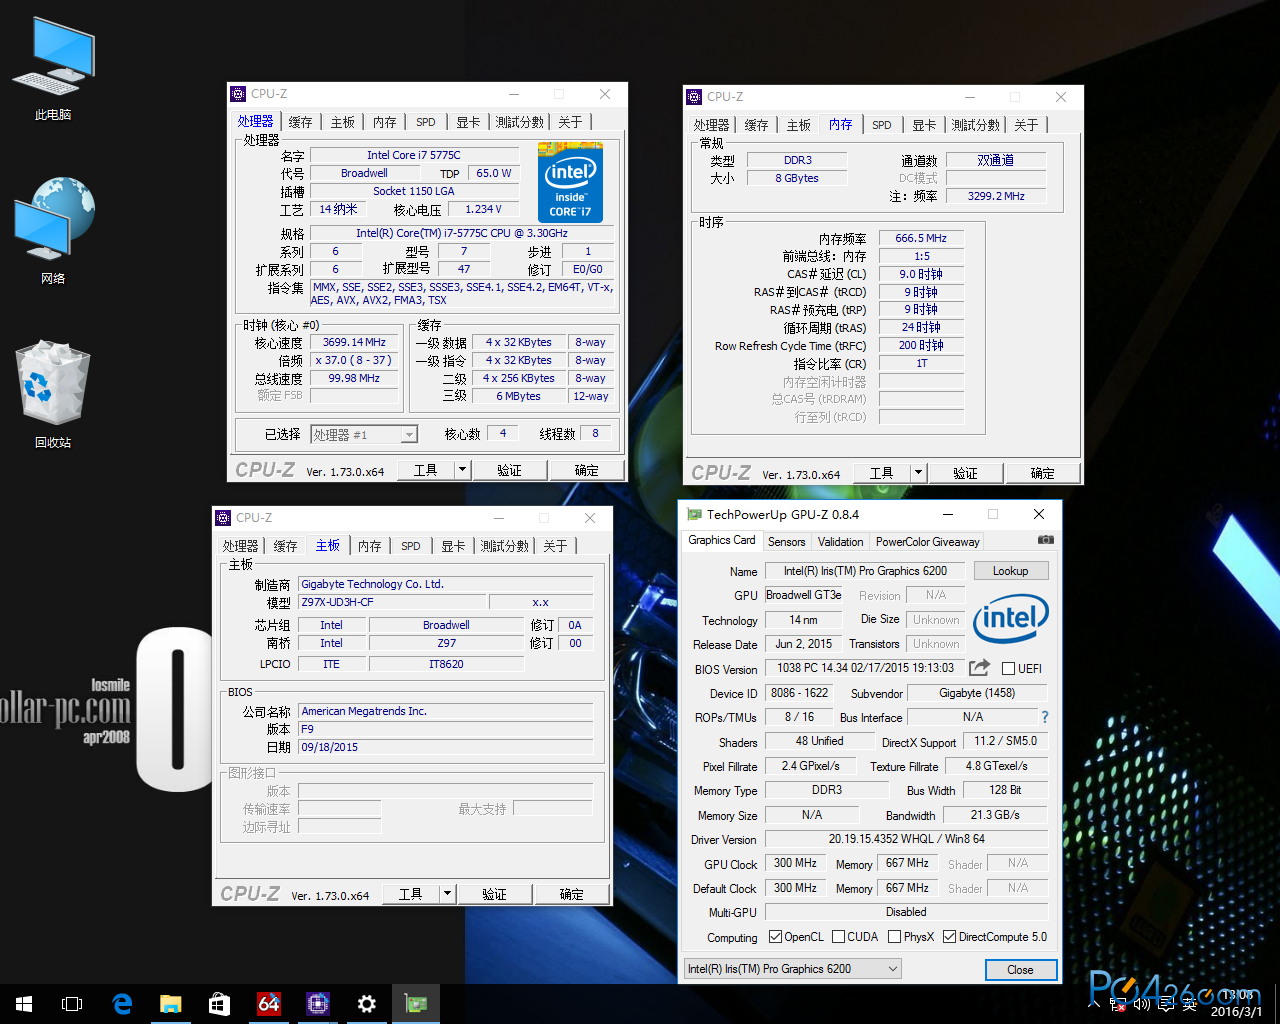1280x1024 pixels.
Task: Click the title icon of the CPU-Z 主板 window
Action: (x=223, y=518)
